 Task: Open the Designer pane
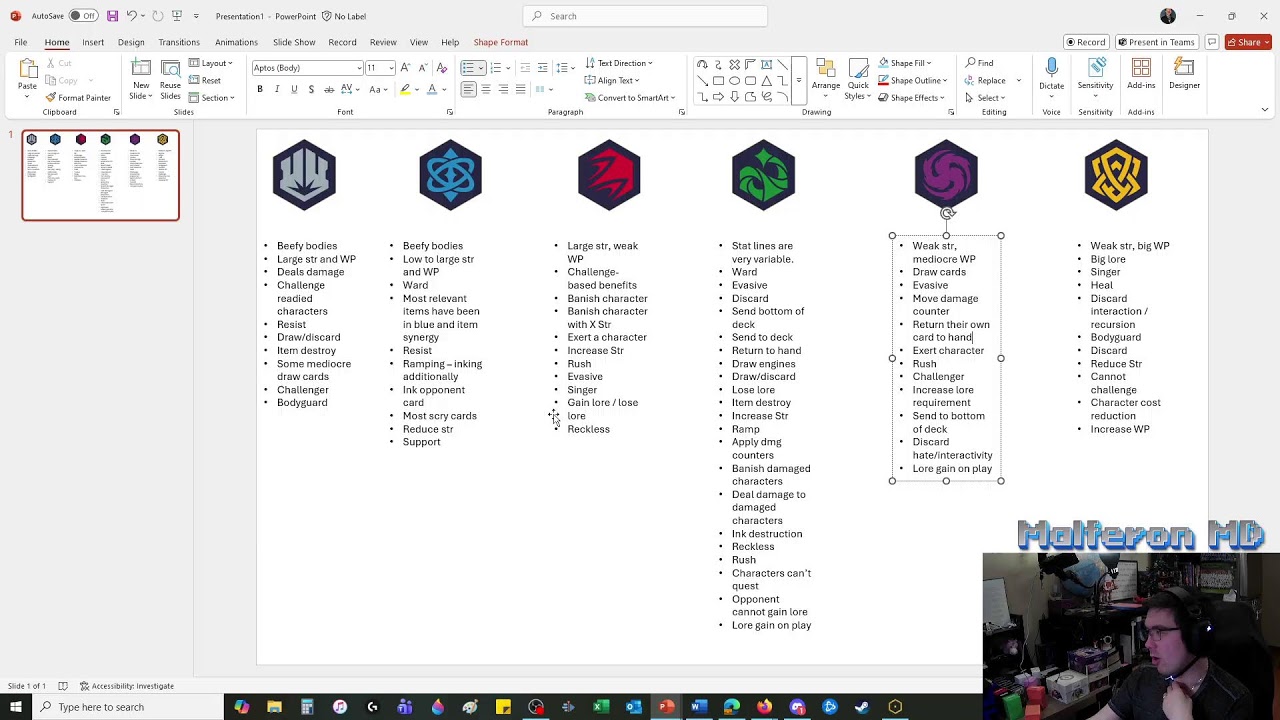1184,74
